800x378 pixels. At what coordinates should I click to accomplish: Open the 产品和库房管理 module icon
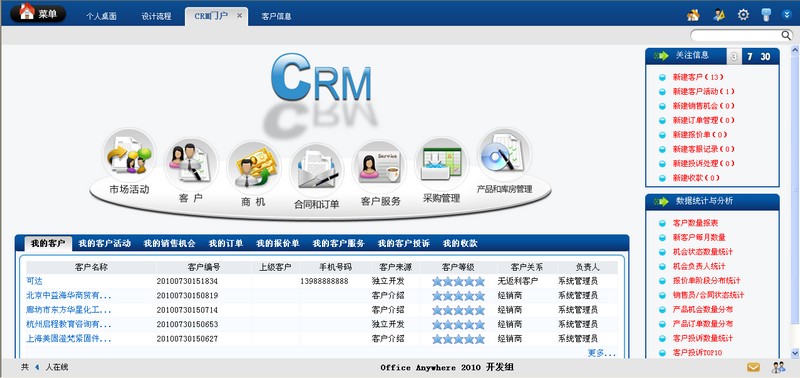(x=504, y=155)
